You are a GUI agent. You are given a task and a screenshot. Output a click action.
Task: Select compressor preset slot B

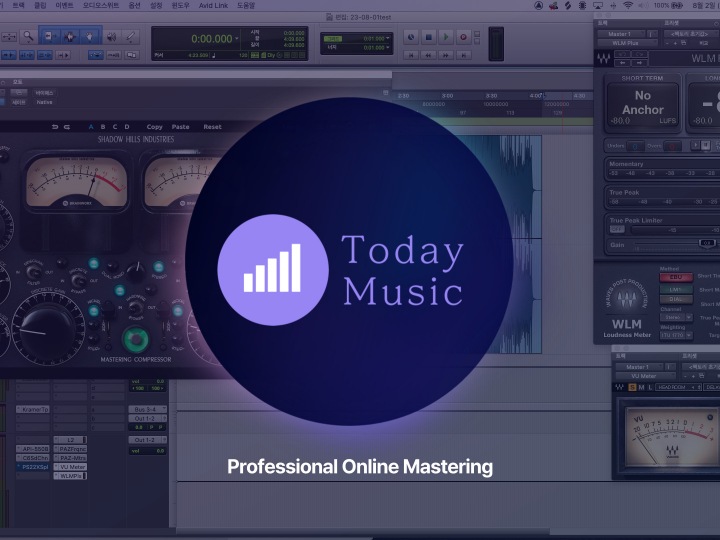coord(103,127)
